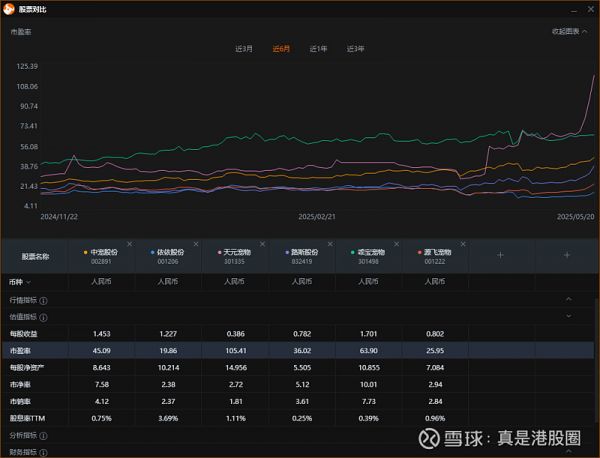Switch chart range to 近3月
This screenshot has height=458, width=600.
[x=244, y=49]
